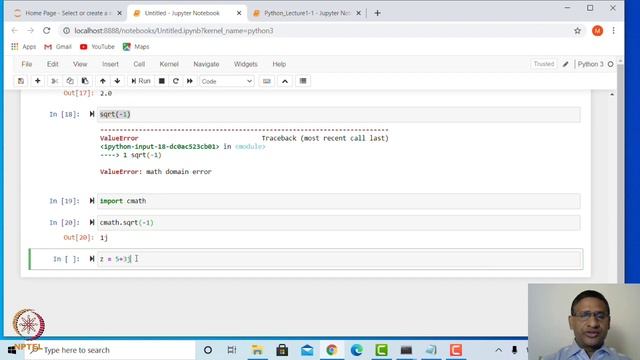The width and height of the screenshot is (640, 360).
Task: Click the ValueError: math domain error text
Action: coord(156,172)
